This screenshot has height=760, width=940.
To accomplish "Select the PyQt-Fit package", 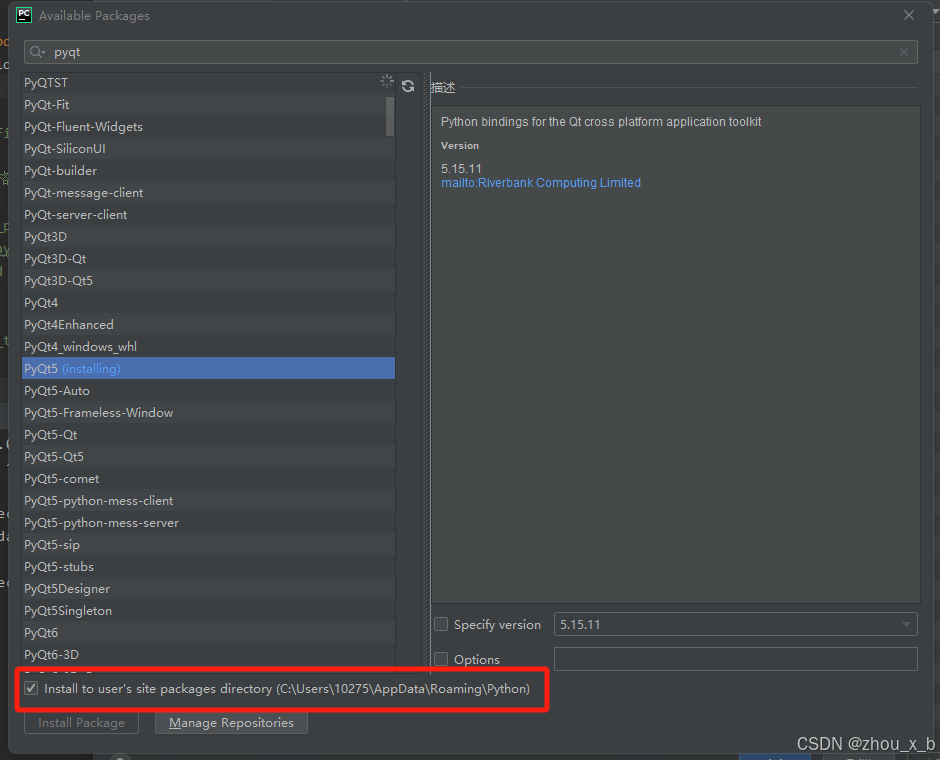I will pyautogui.click(x=208, y=104).
